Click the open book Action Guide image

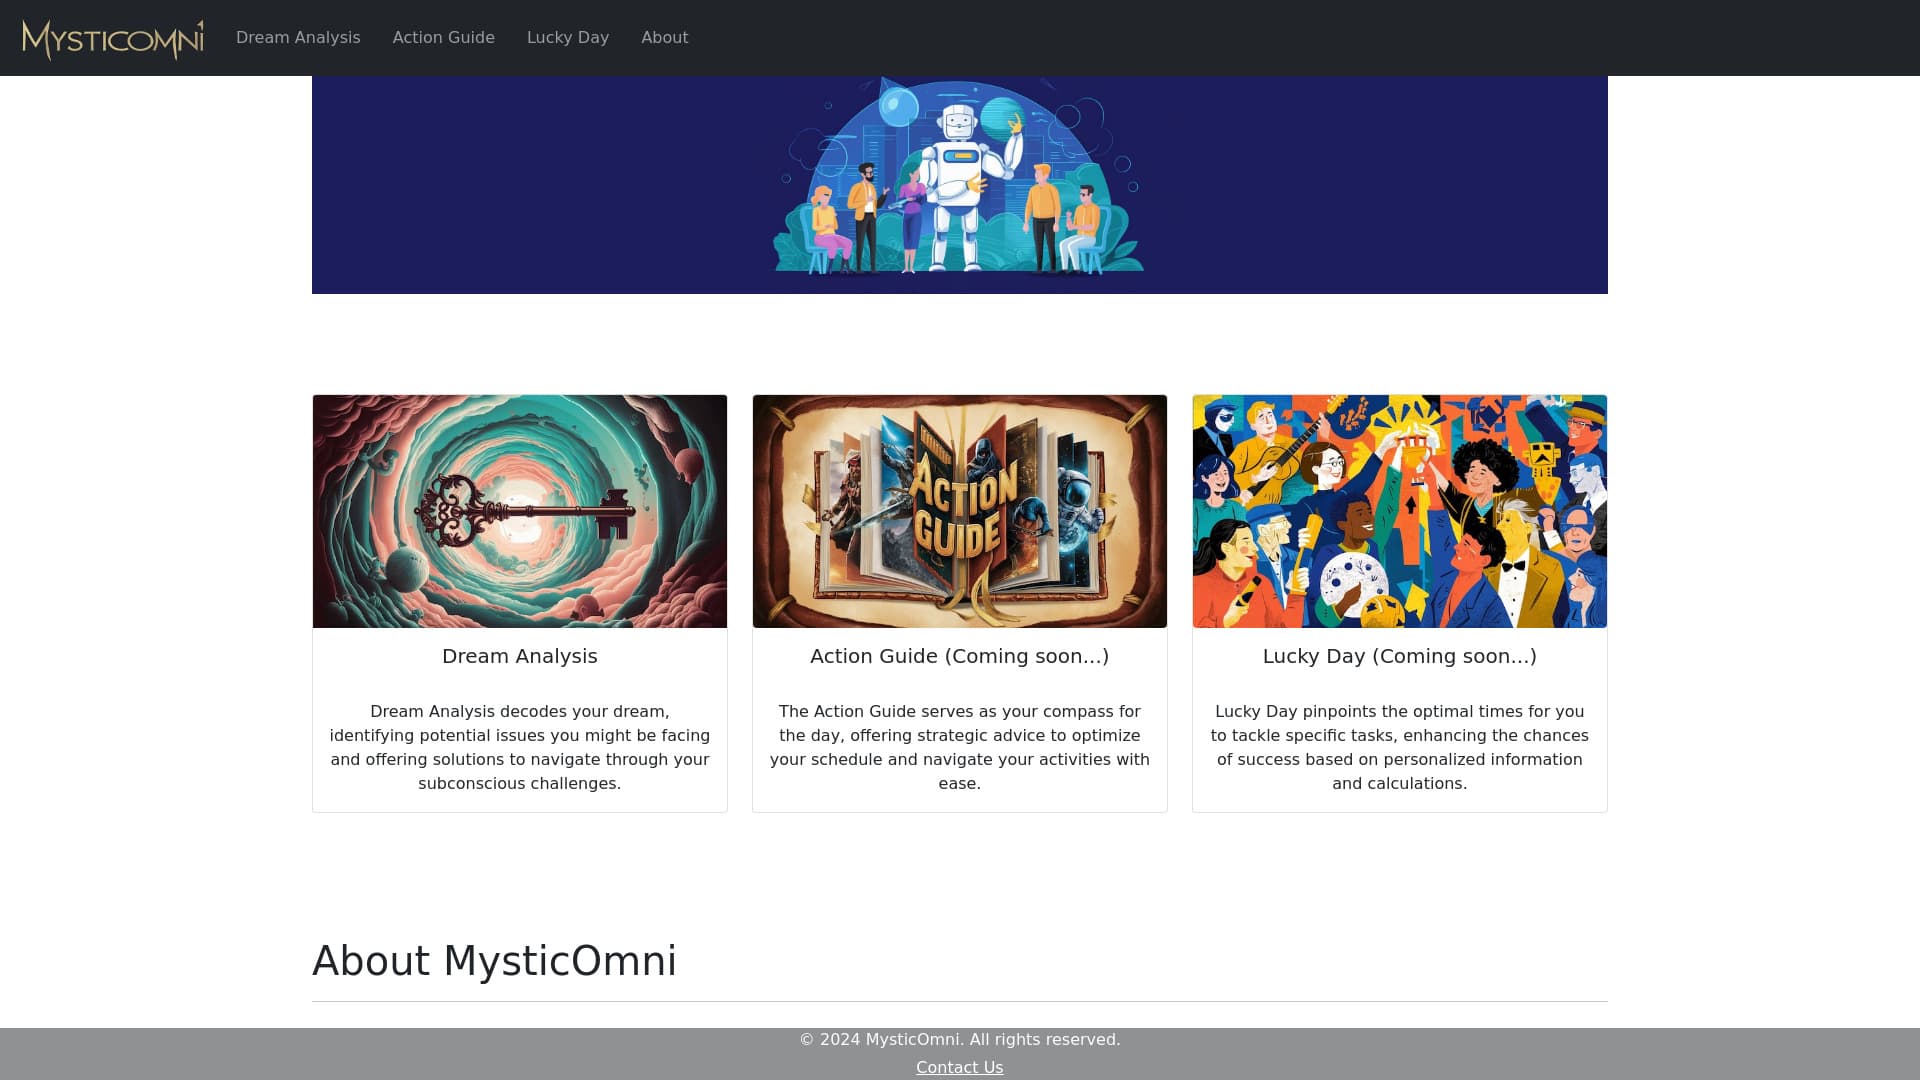tap(959, 511)
